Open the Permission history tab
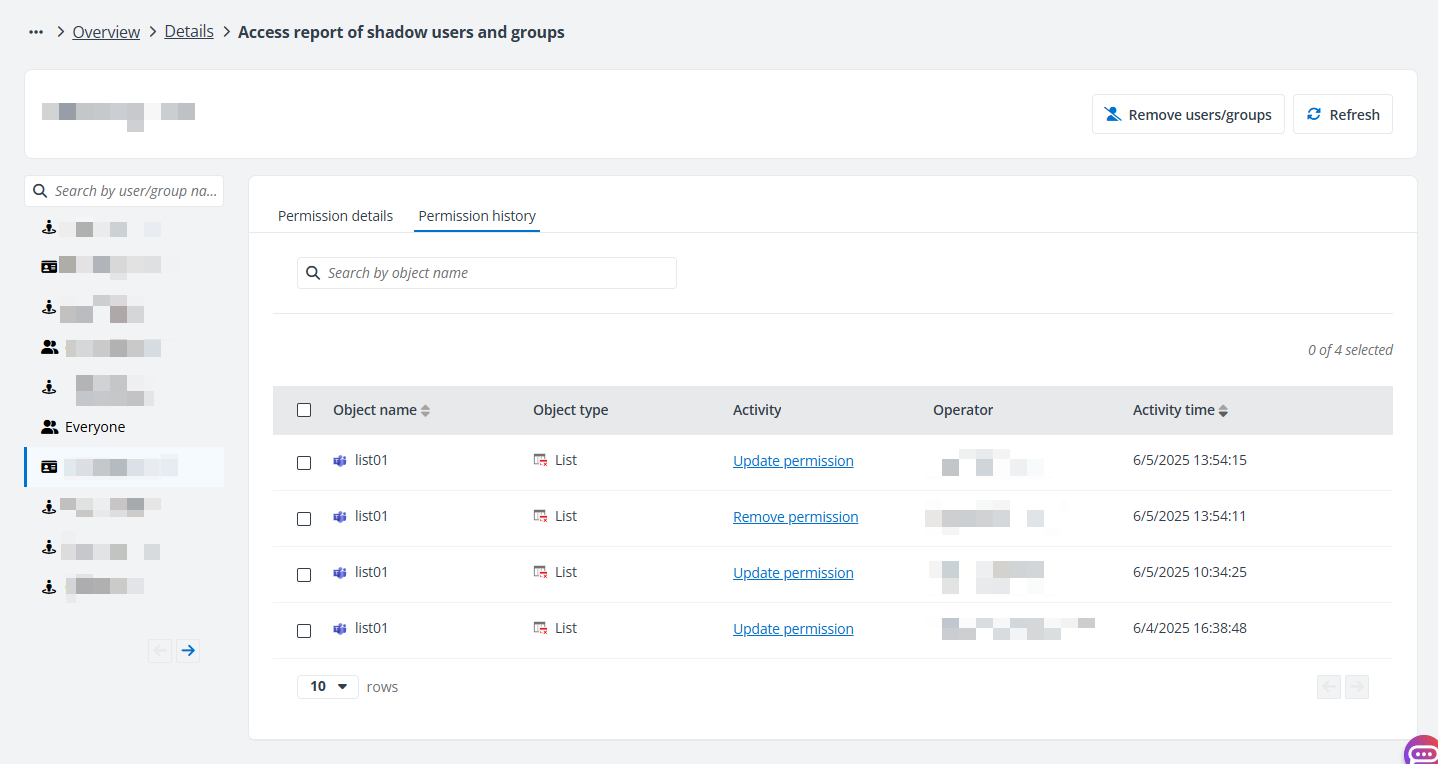 477,215
